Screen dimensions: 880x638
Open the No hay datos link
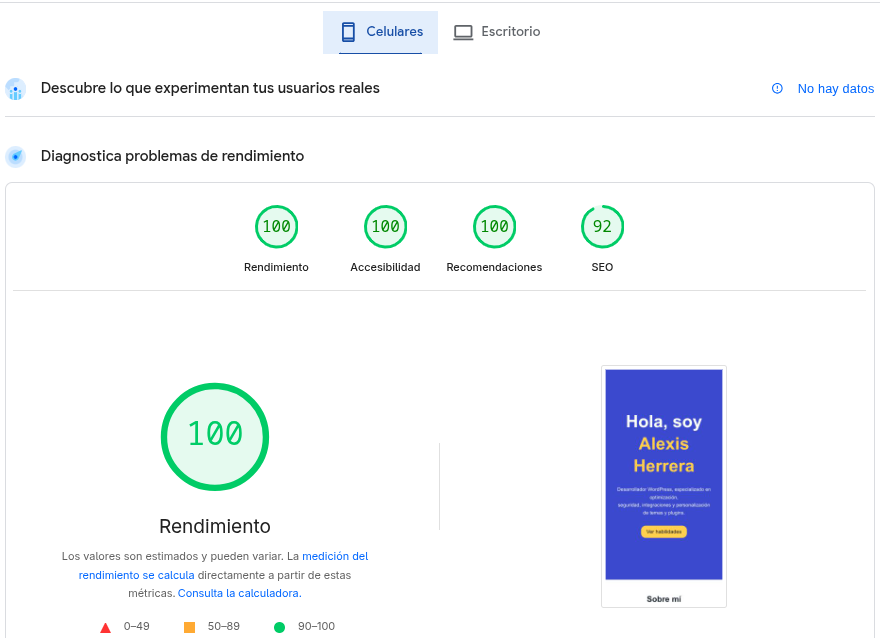tap(835, 88)
